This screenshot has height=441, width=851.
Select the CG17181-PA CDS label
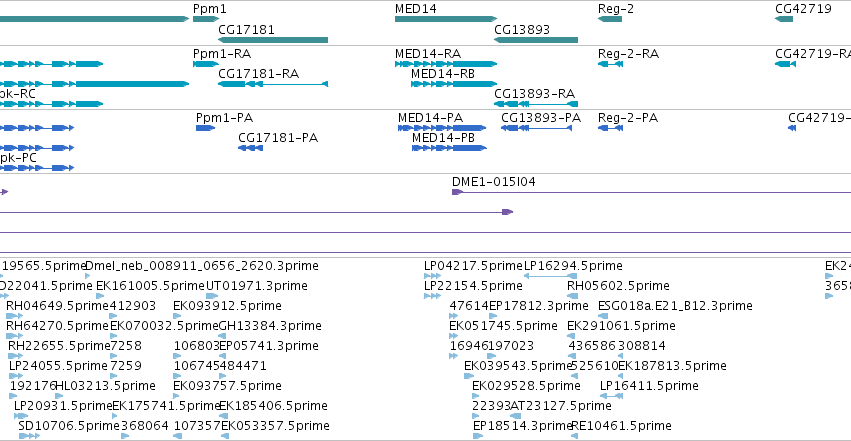pyautogui.click(x=278, y=138)
